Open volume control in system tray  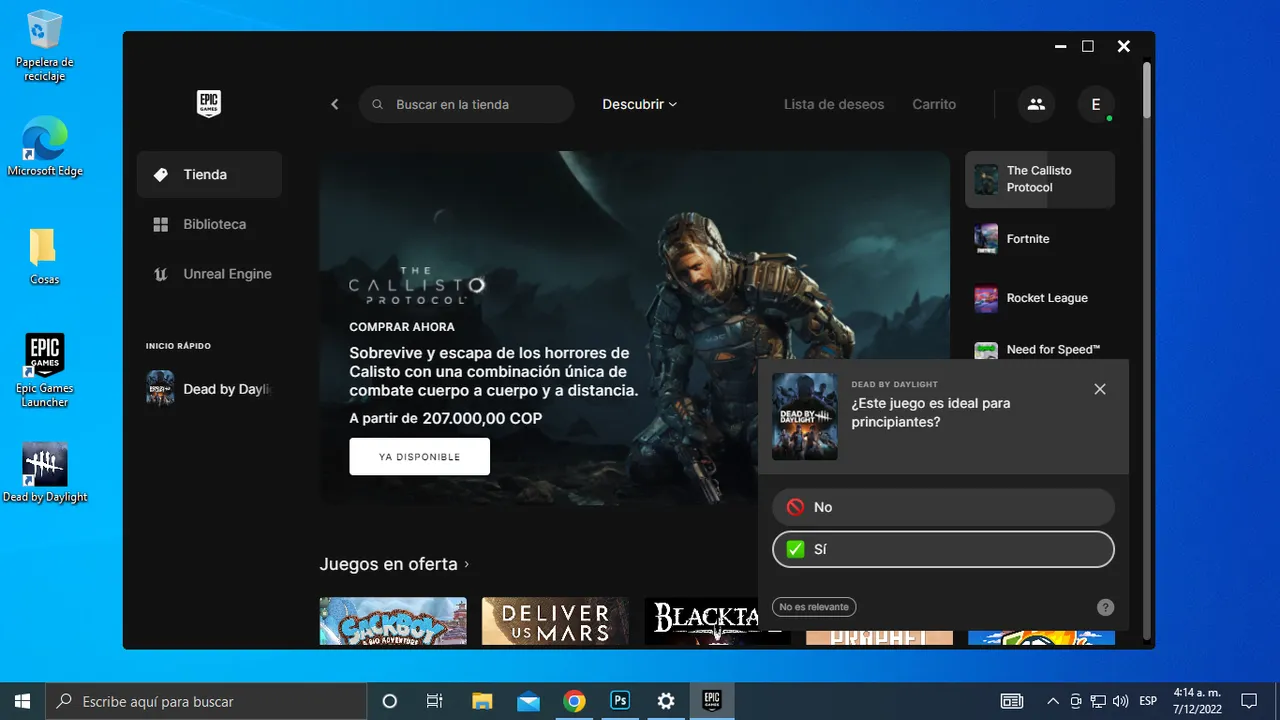tap(1120, 701)
